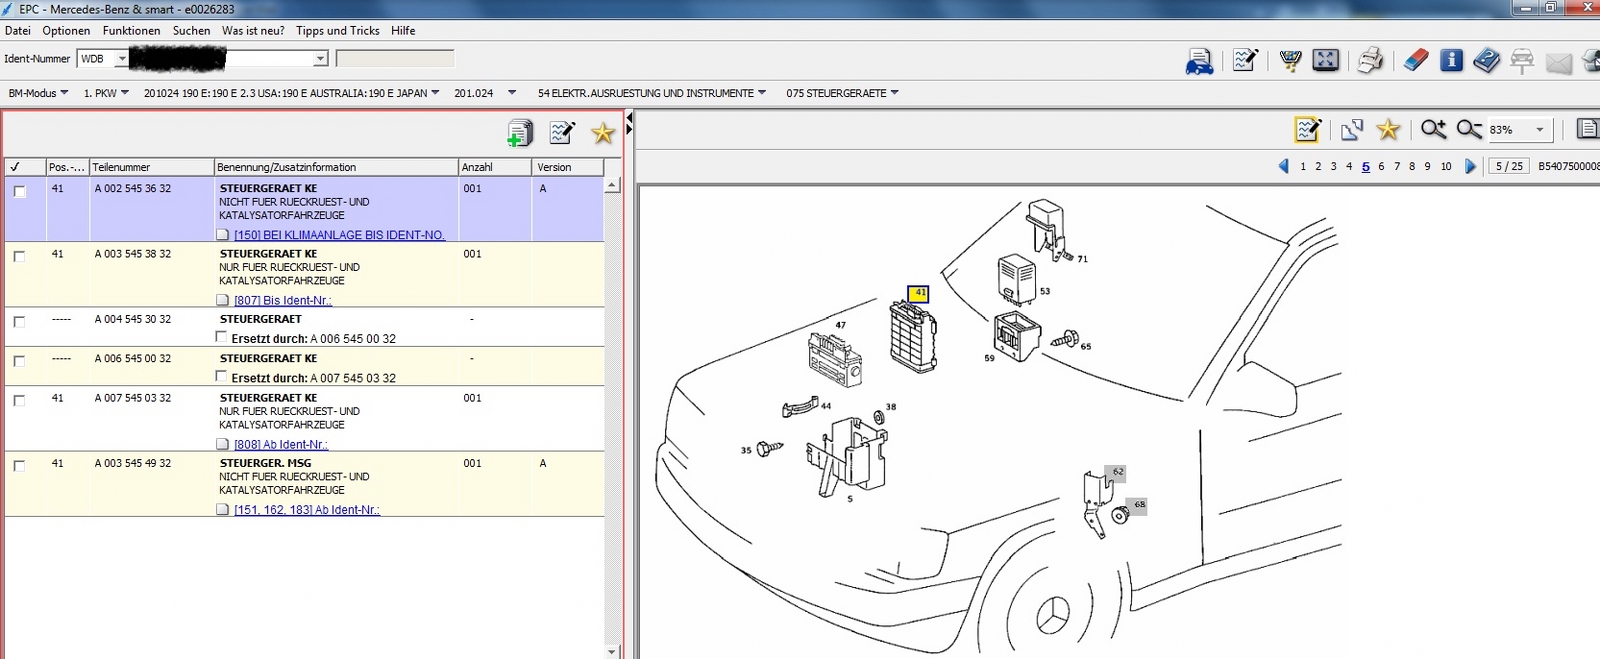Screen dimensions: 1600x659
Task: Open the Ident-Nummer combo box arrow
Action: click(320, 59)
